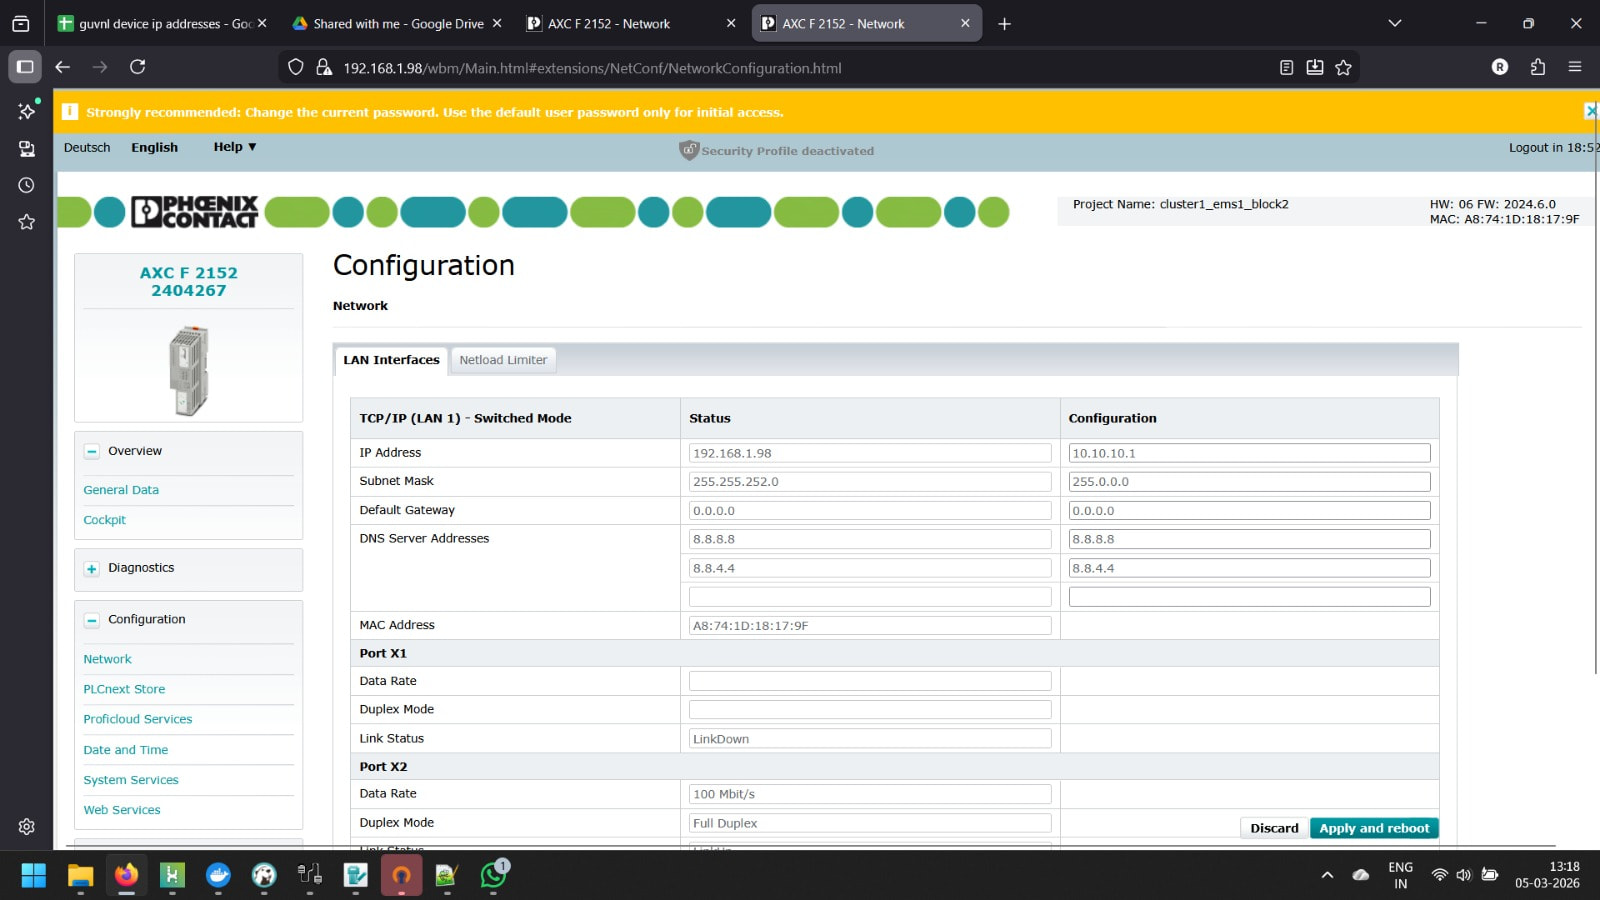
Task: Bookmark this page with star icon
Action: 1343,67
